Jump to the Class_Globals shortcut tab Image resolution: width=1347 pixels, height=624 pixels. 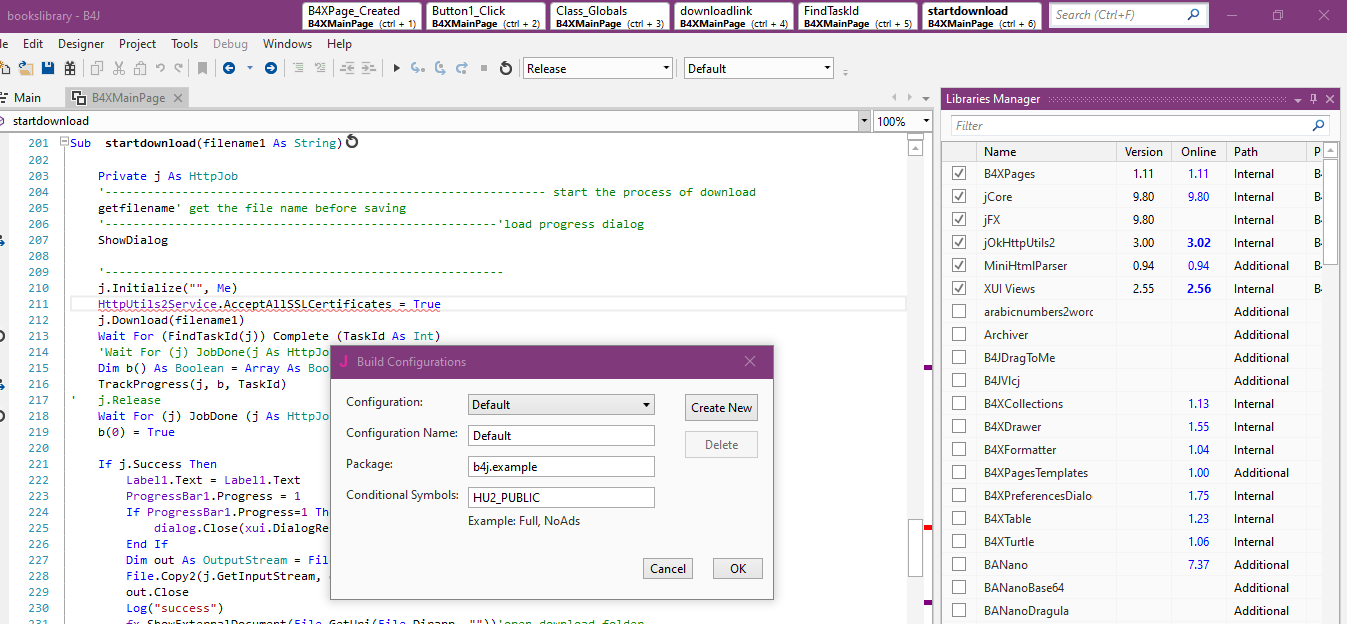tap(611, 16)
